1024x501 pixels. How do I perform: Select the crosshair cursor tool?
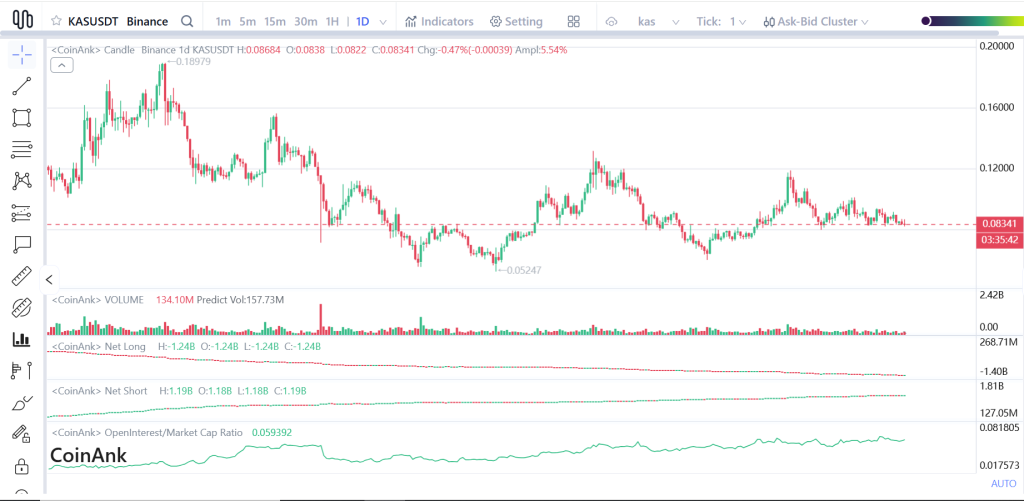coord(22,55)
